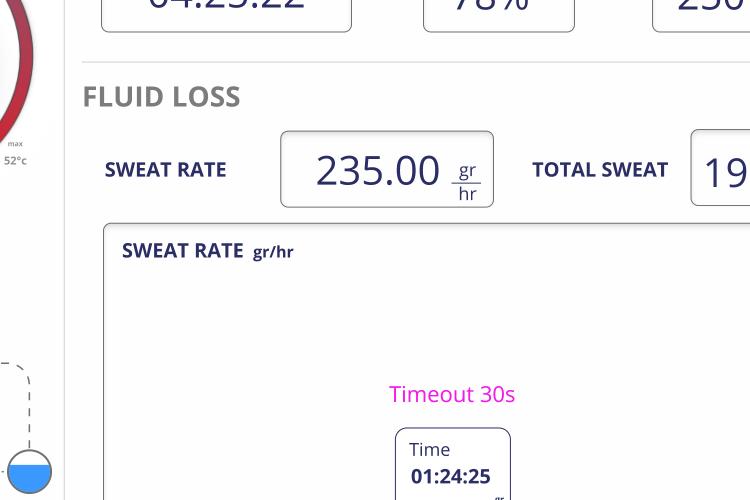This screenshot has width=750, height=500.
Task: Click the Time label inside tooltip
Action: tap(430, 450)
